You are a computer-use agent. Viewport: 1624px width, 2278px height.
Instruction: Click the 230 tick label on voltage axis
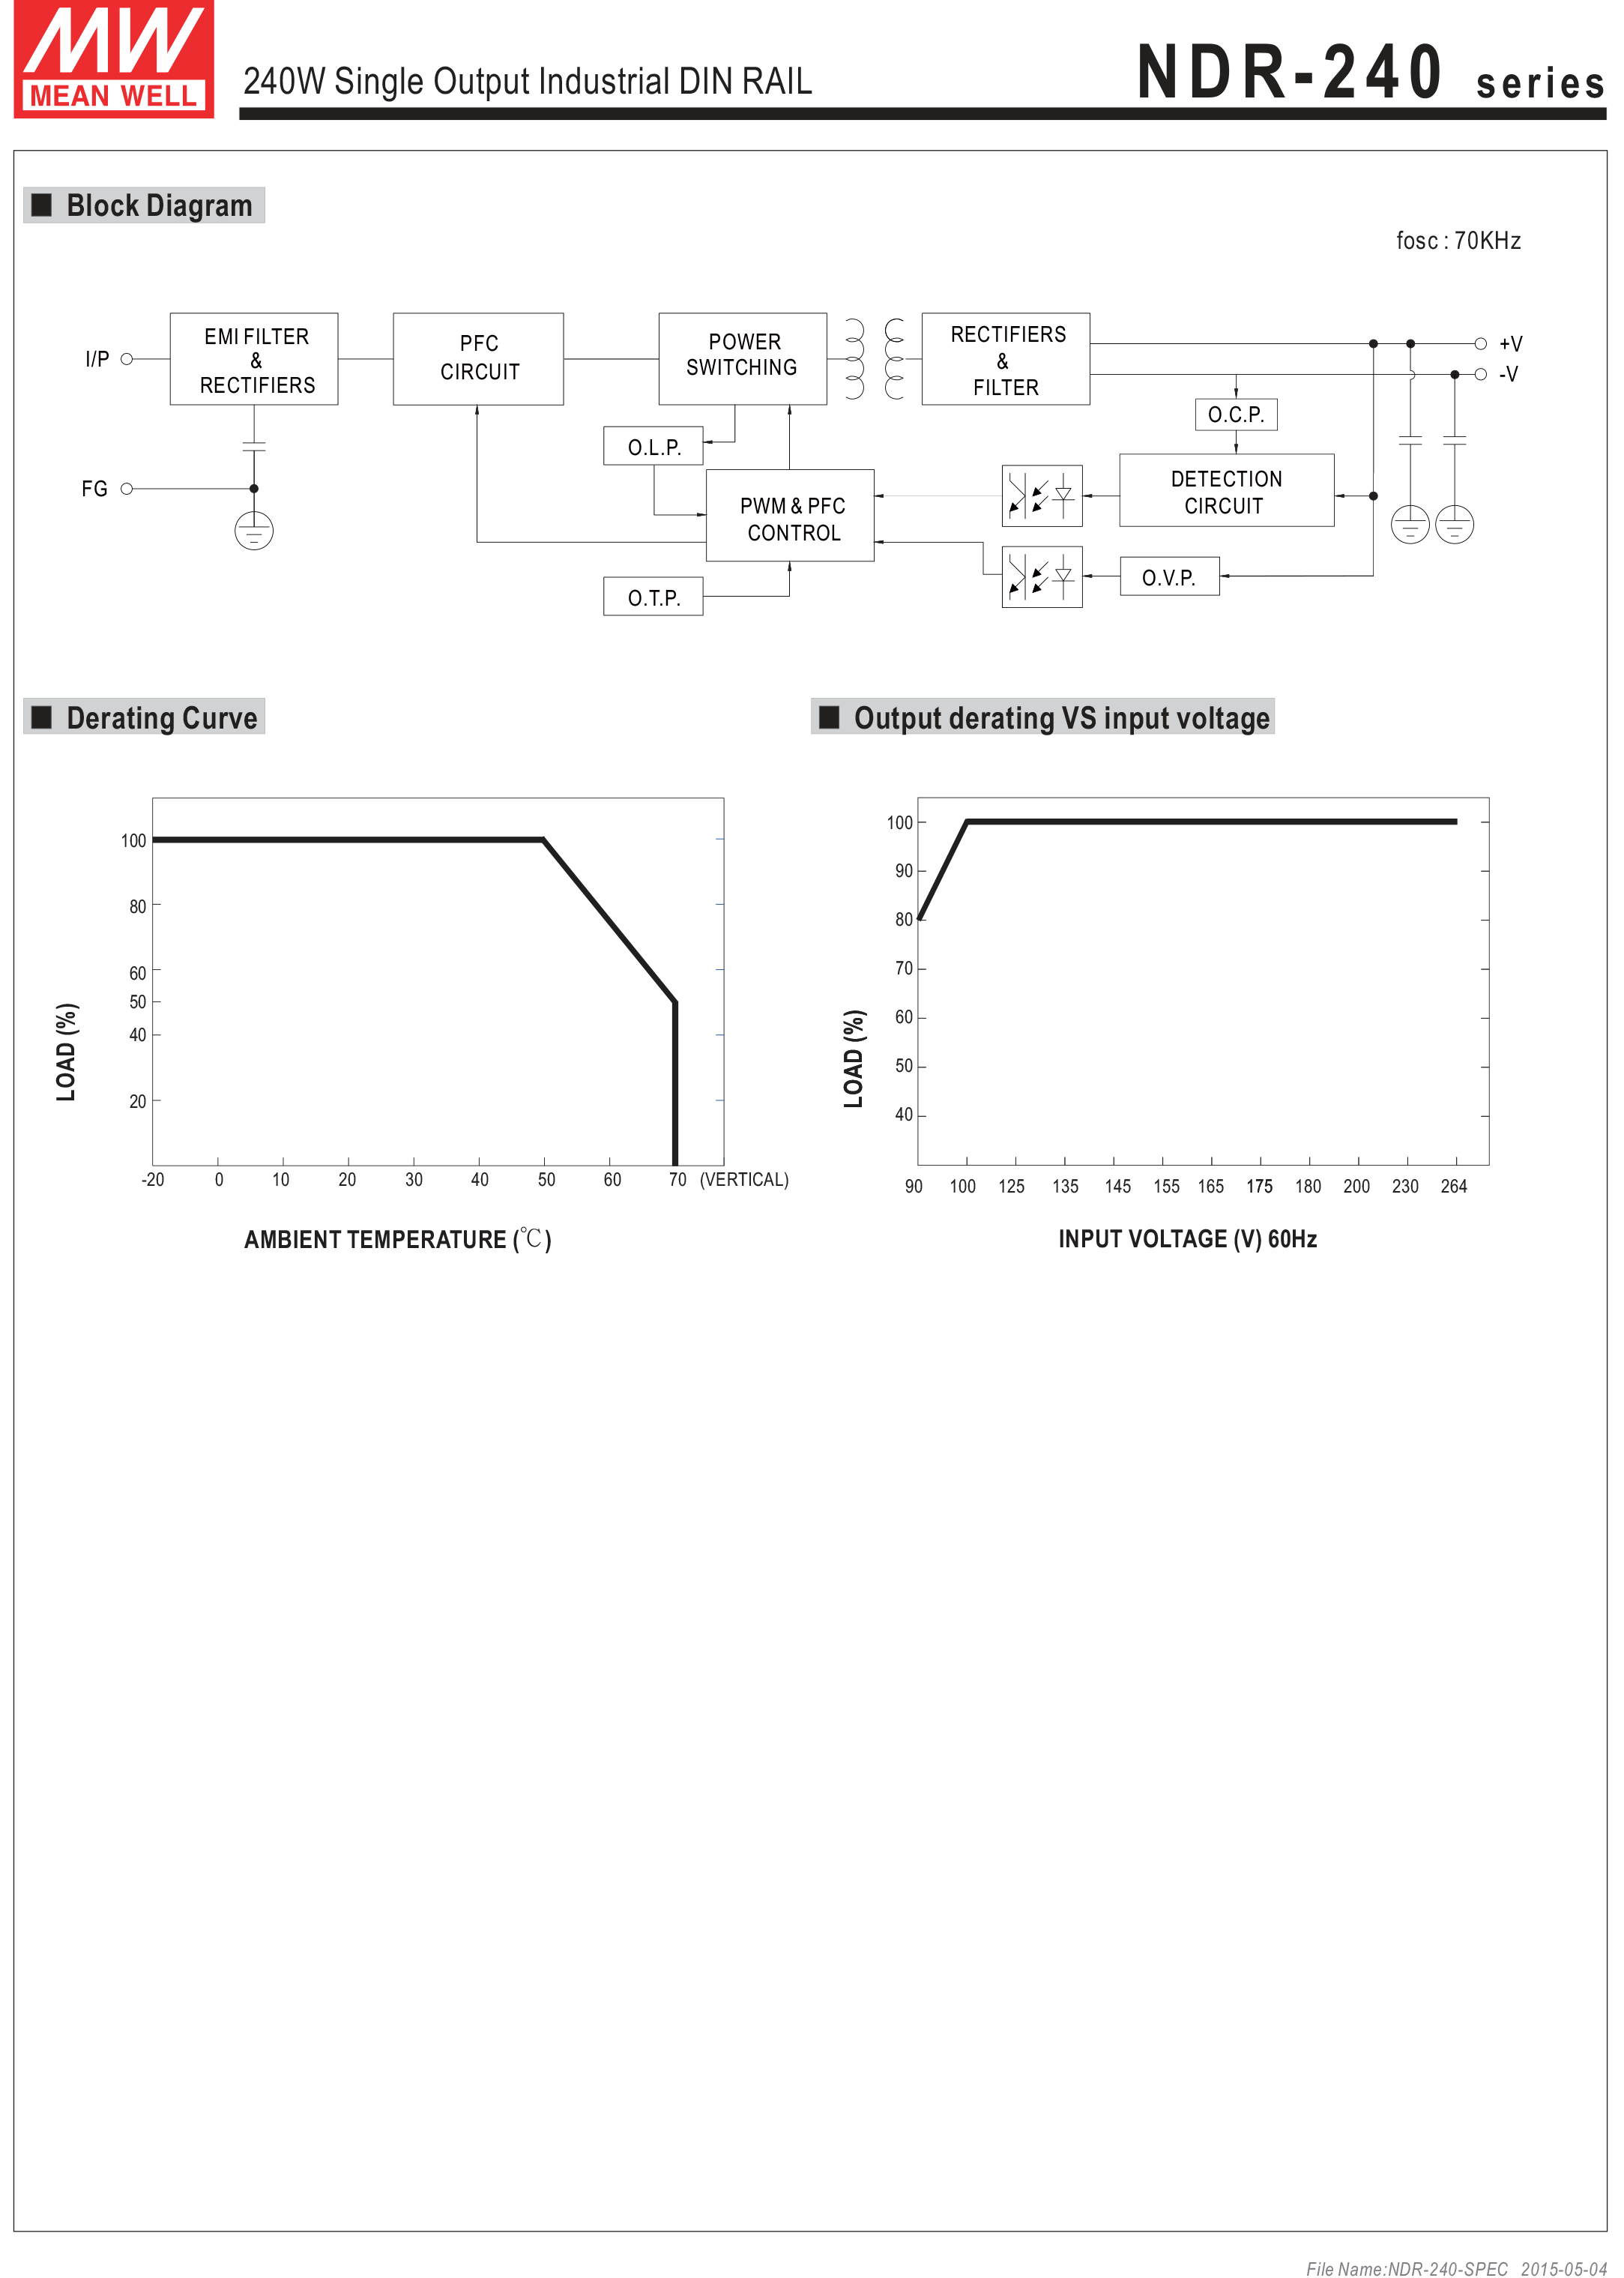(x=1405, y=1186)
